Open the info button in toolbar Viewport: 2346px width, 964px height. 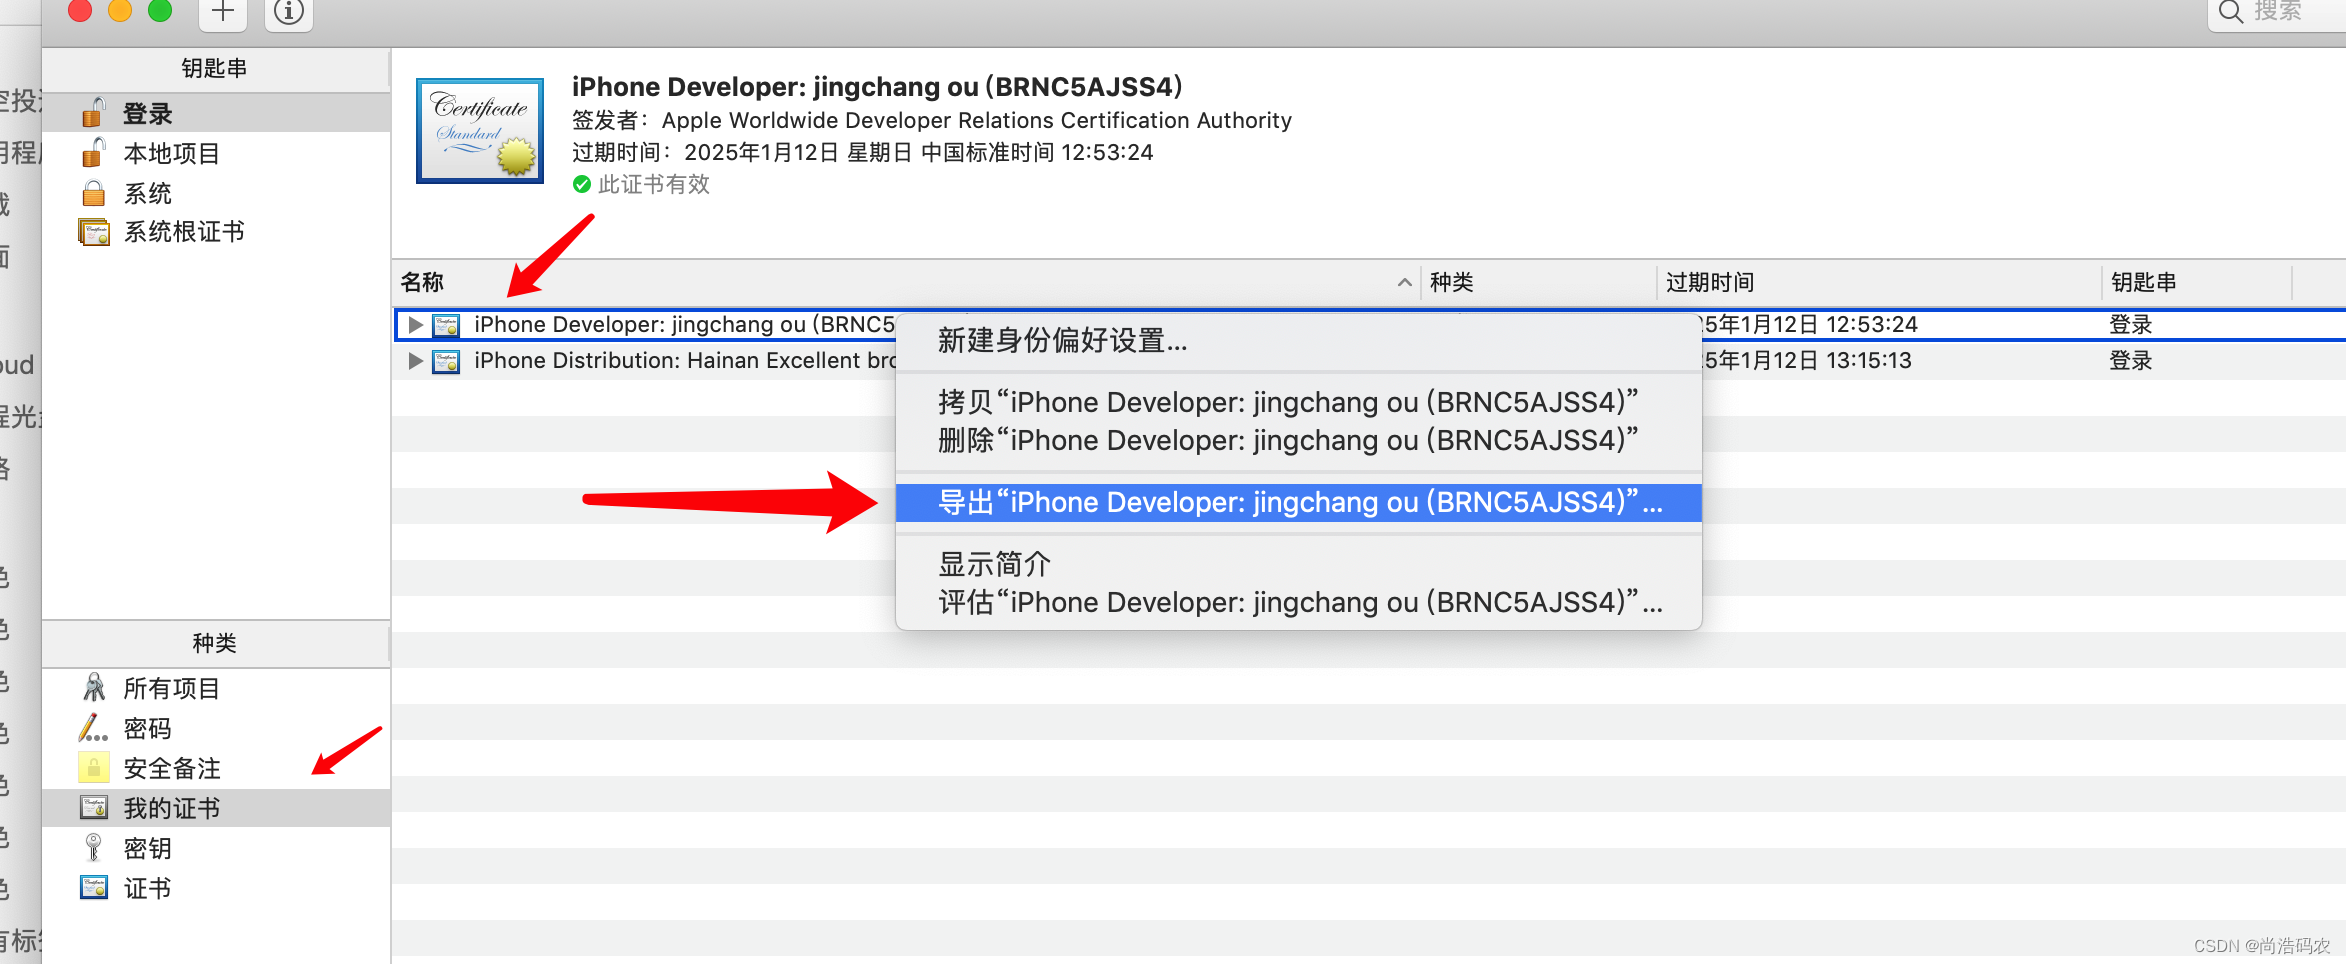coord(288,13)
